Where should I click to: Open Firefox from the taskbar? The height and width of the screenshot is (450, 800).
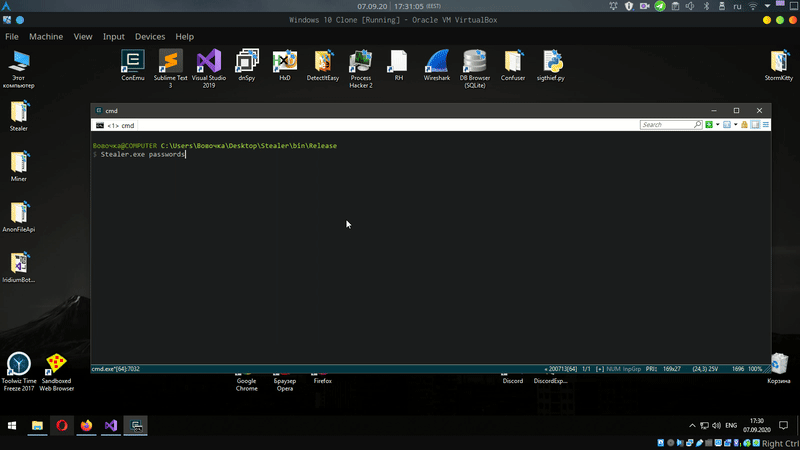click(x=86, y=426)
